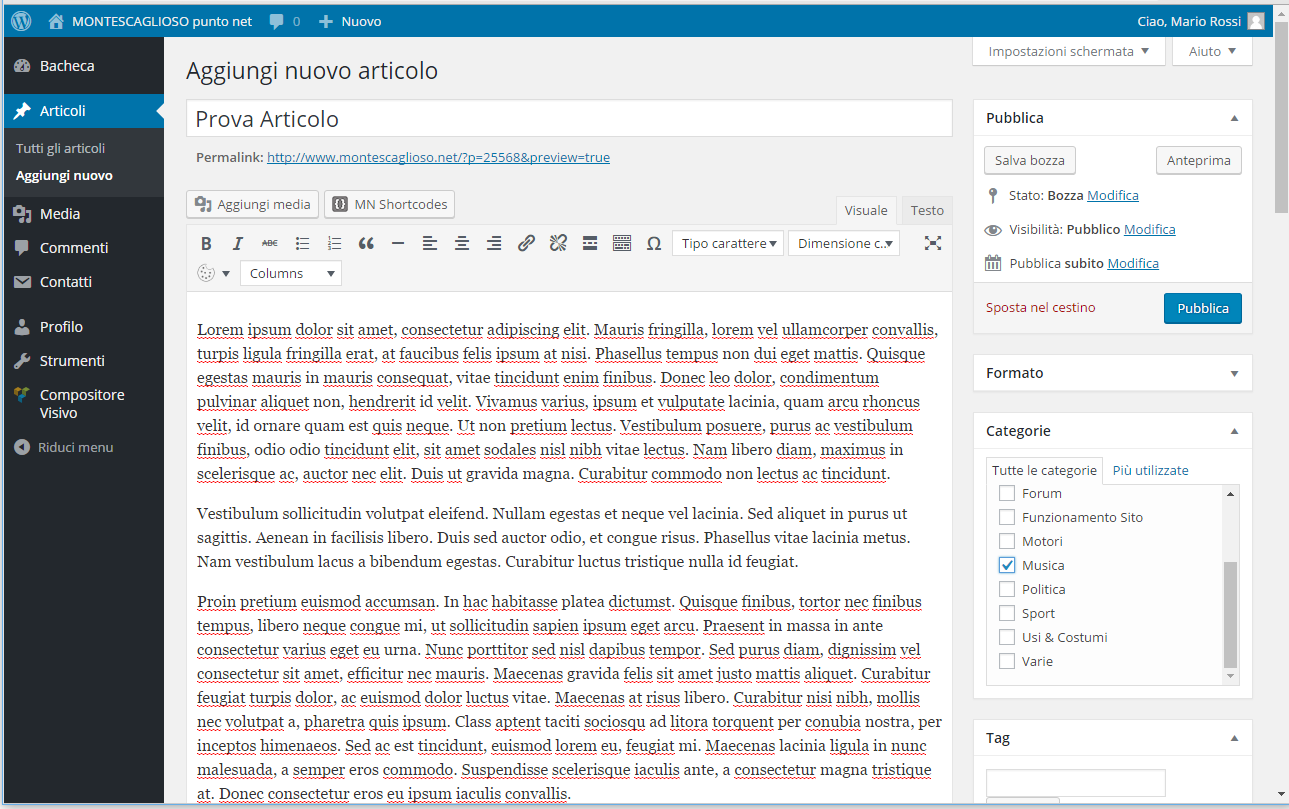This screenshot has height=809, width=1289.
Task: Open the special character Omega picker
Action: [654, 243]
